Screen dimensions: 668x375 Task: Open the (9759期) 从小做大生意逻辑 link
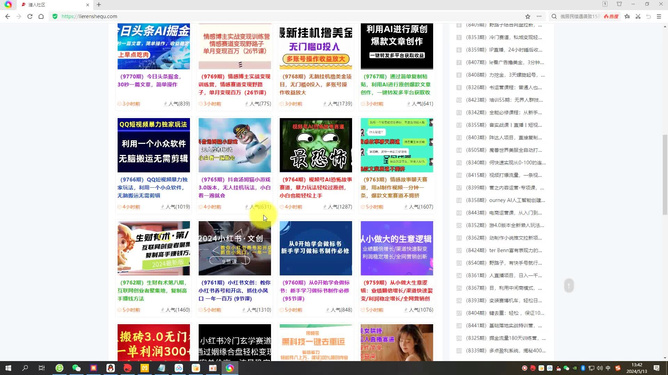397,291
